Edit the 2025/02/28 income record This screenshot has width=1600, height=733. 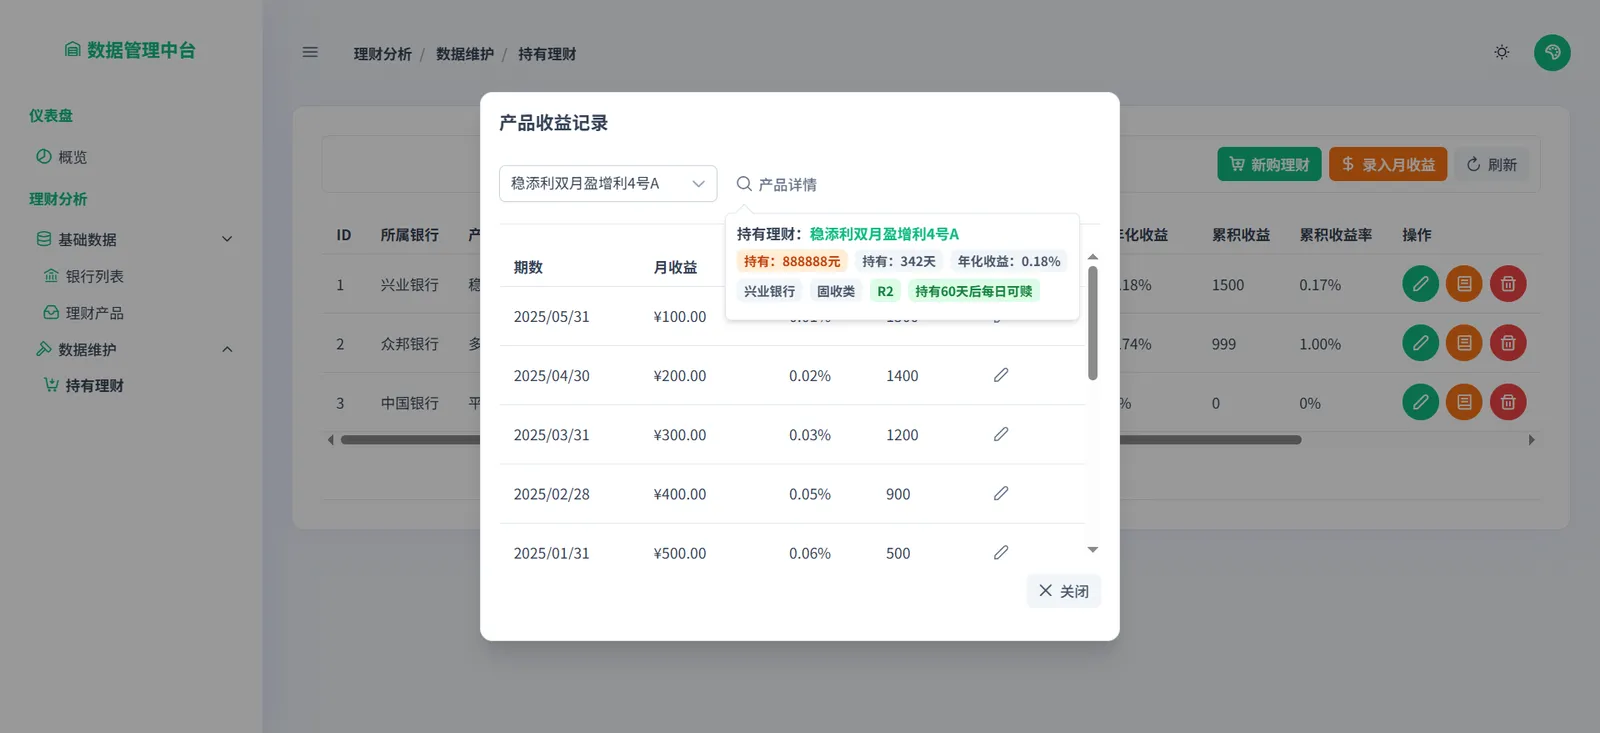tap(1001, 493)
